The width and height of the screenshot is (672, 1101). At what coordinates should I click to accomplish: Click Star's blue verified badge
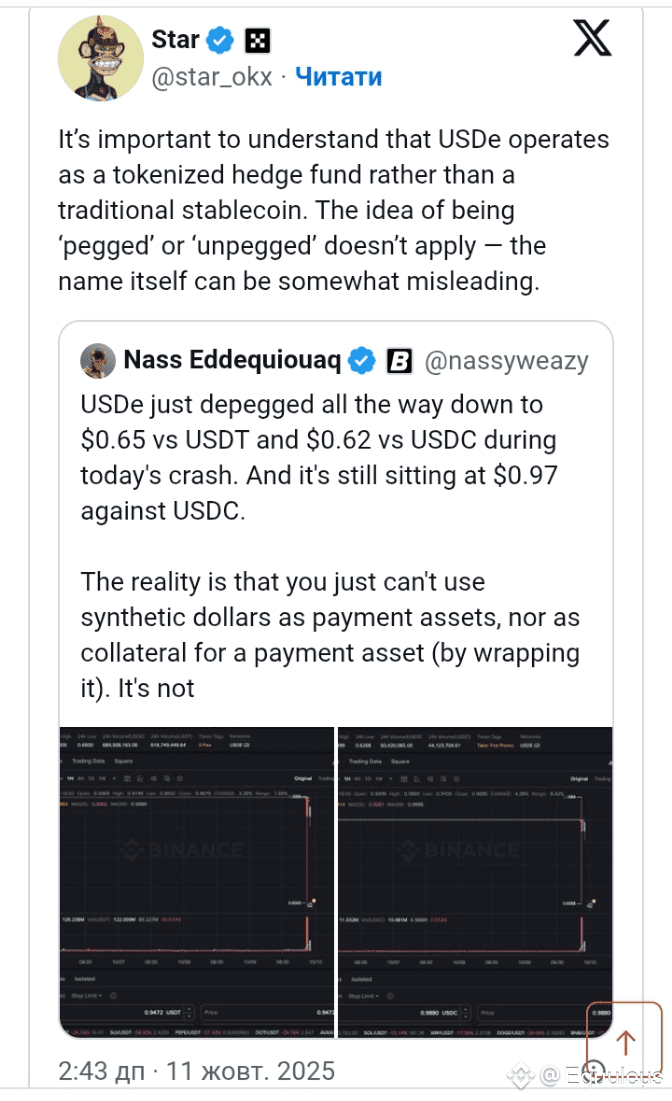tap(222, 40)
